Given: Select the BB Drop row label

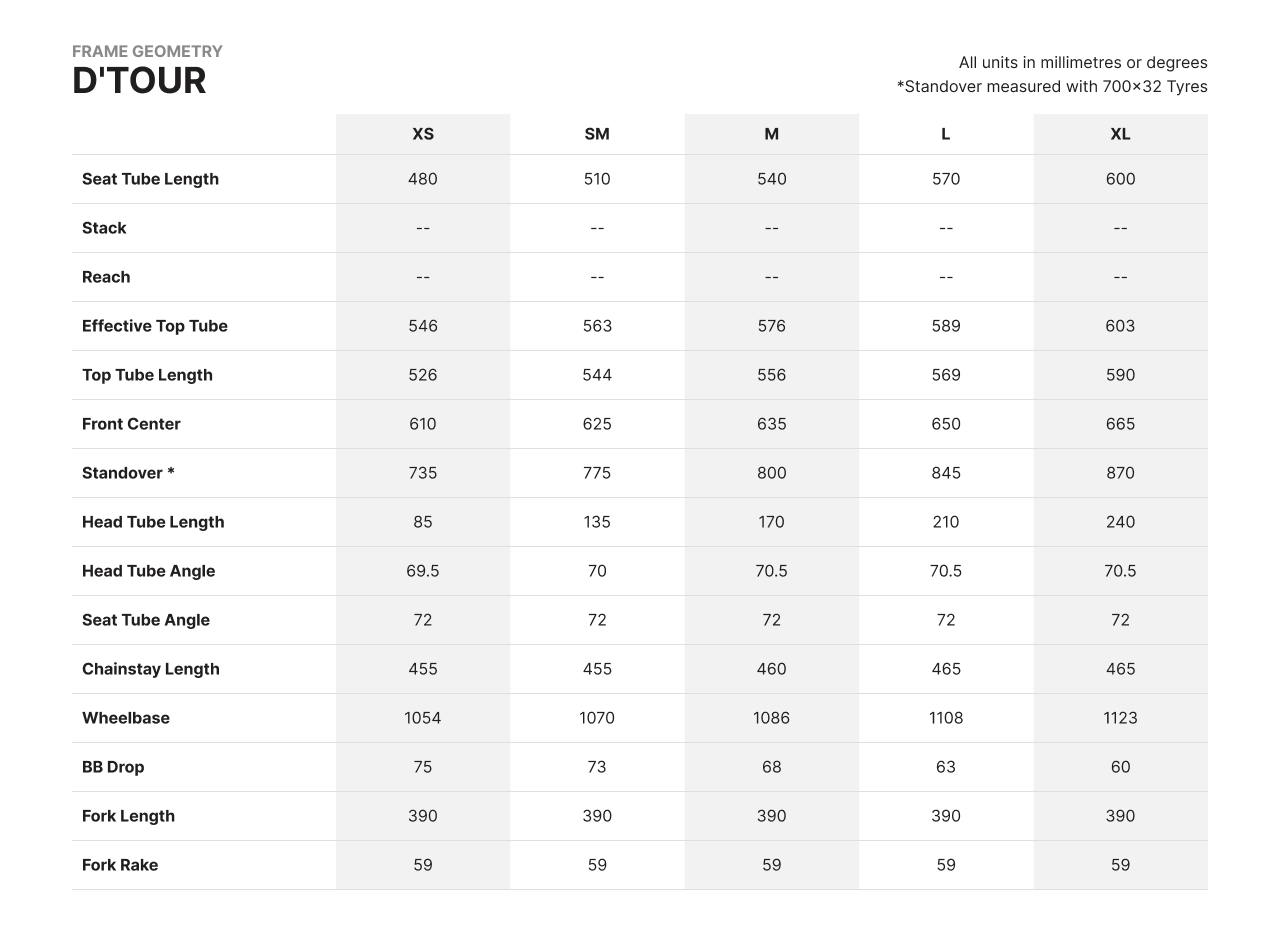Looking at the screenshot, I should [x=113, y=767].
